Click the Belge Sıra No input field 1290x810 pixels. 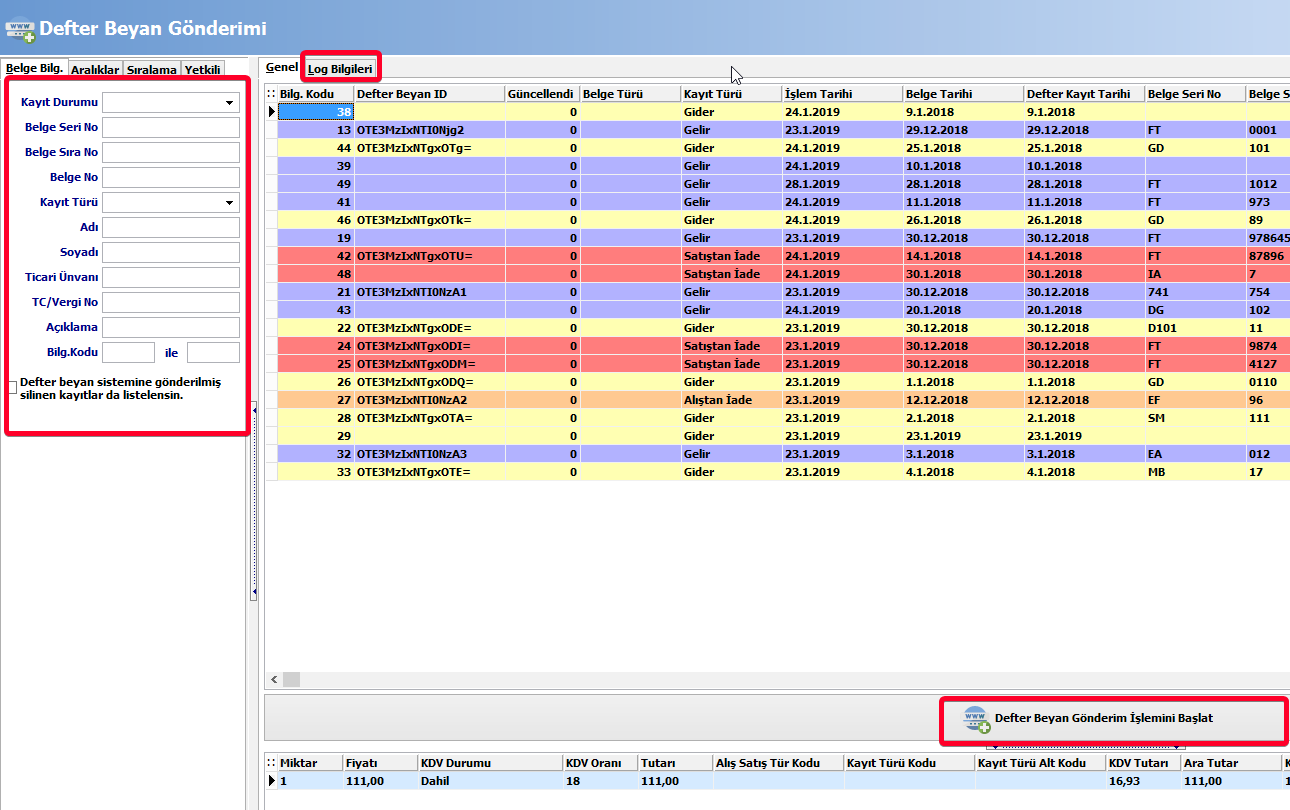171,153
